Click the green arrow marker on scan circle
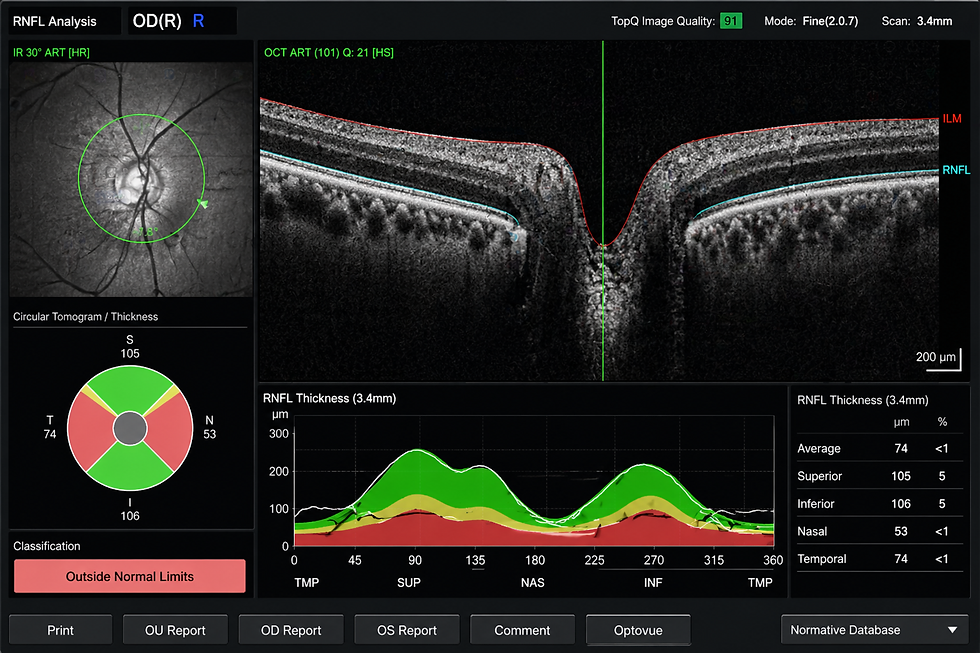The width and height of the screenshot is (980, 653). click(x=202, y=203)
